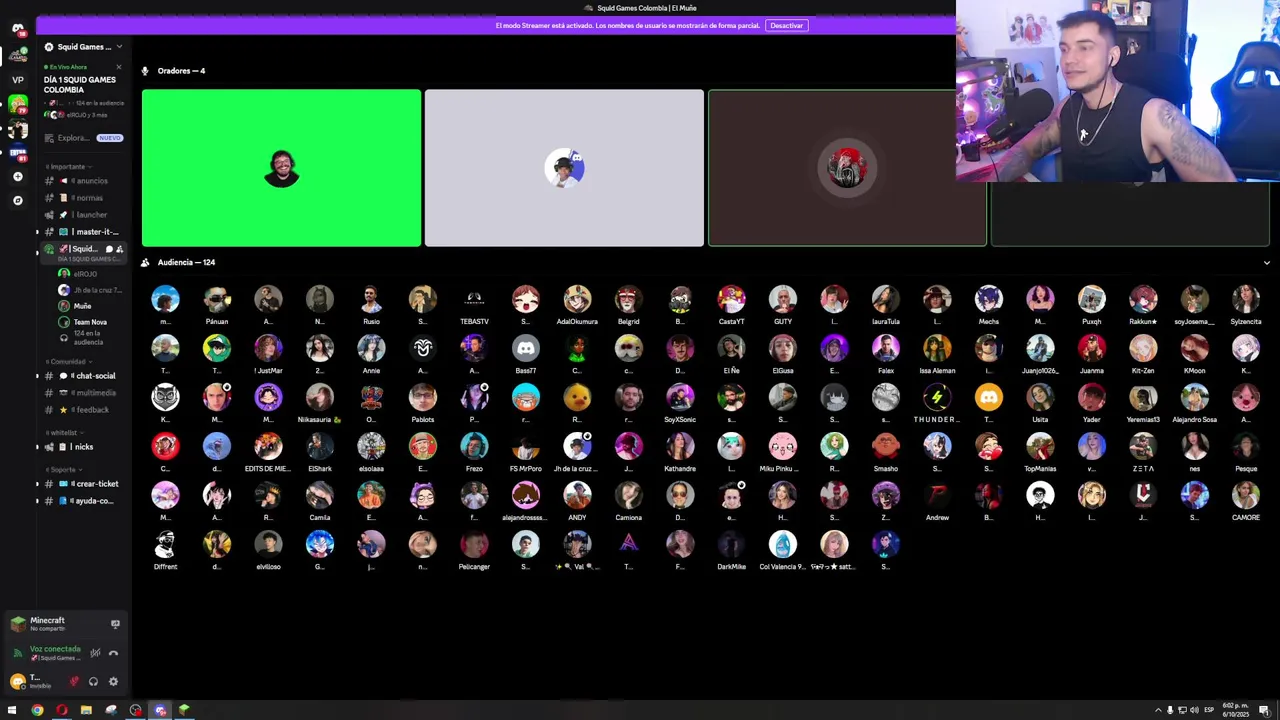Click DarkMike audience avatar
Image resolution: width=1280 pixels, height=720 pixels.
tap(731, 544)
